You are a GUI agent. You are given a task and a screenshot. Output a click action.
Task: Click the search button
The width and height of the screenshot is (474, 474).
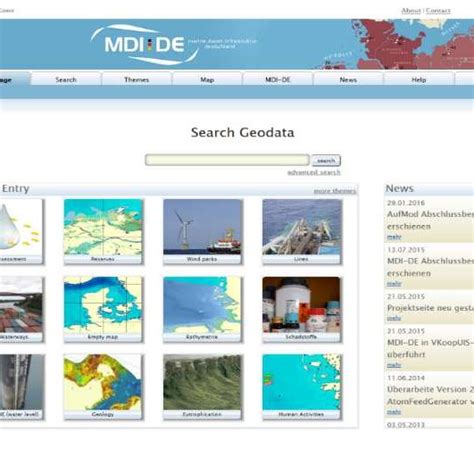coord(326,160)
